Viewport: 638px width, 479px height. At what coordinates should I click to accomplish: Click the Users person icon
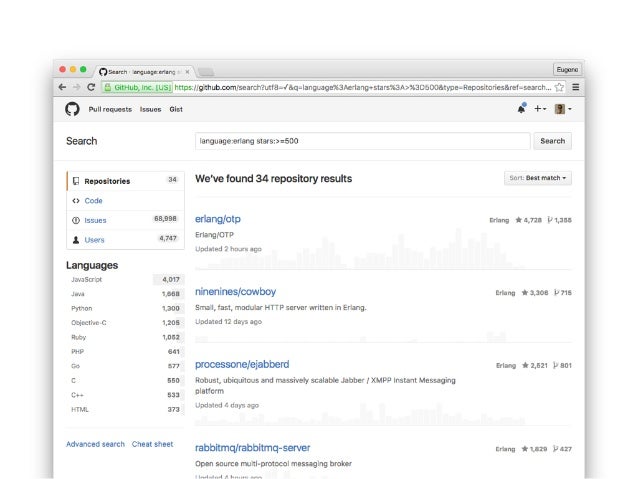point(76,240)
